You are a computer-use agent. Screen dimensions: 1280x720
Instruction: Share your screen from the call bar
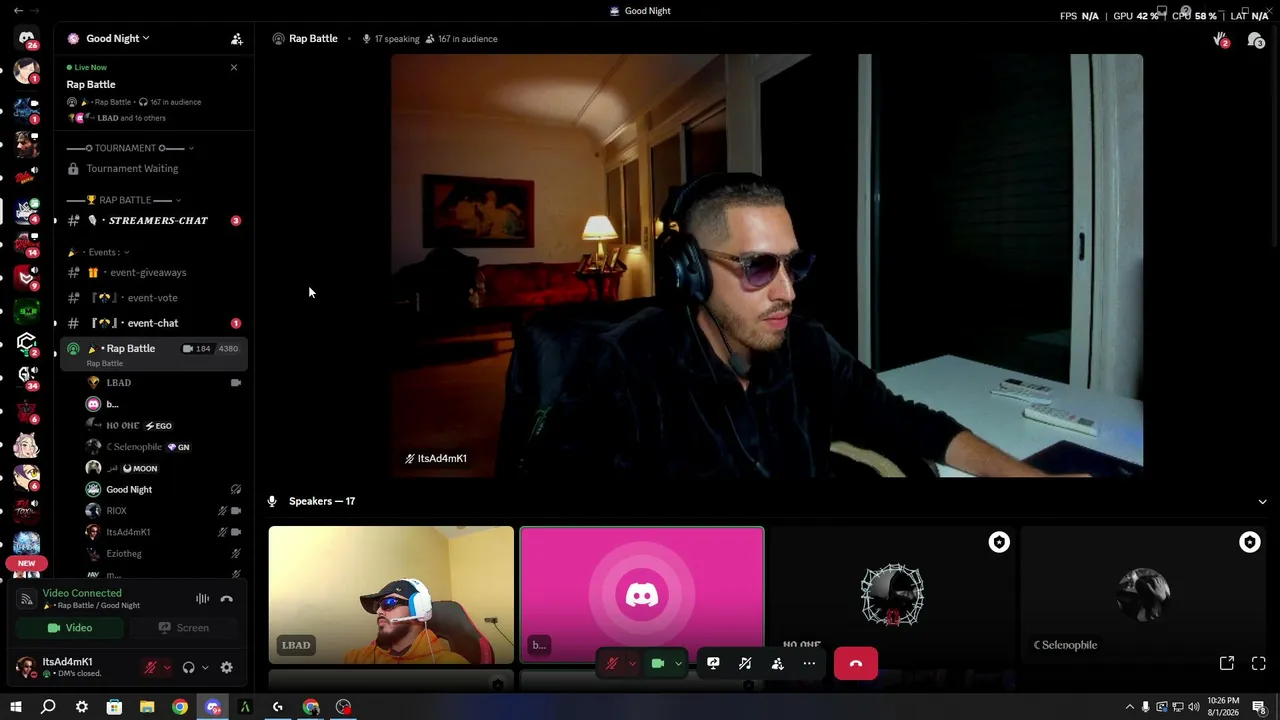coord(713,664)
